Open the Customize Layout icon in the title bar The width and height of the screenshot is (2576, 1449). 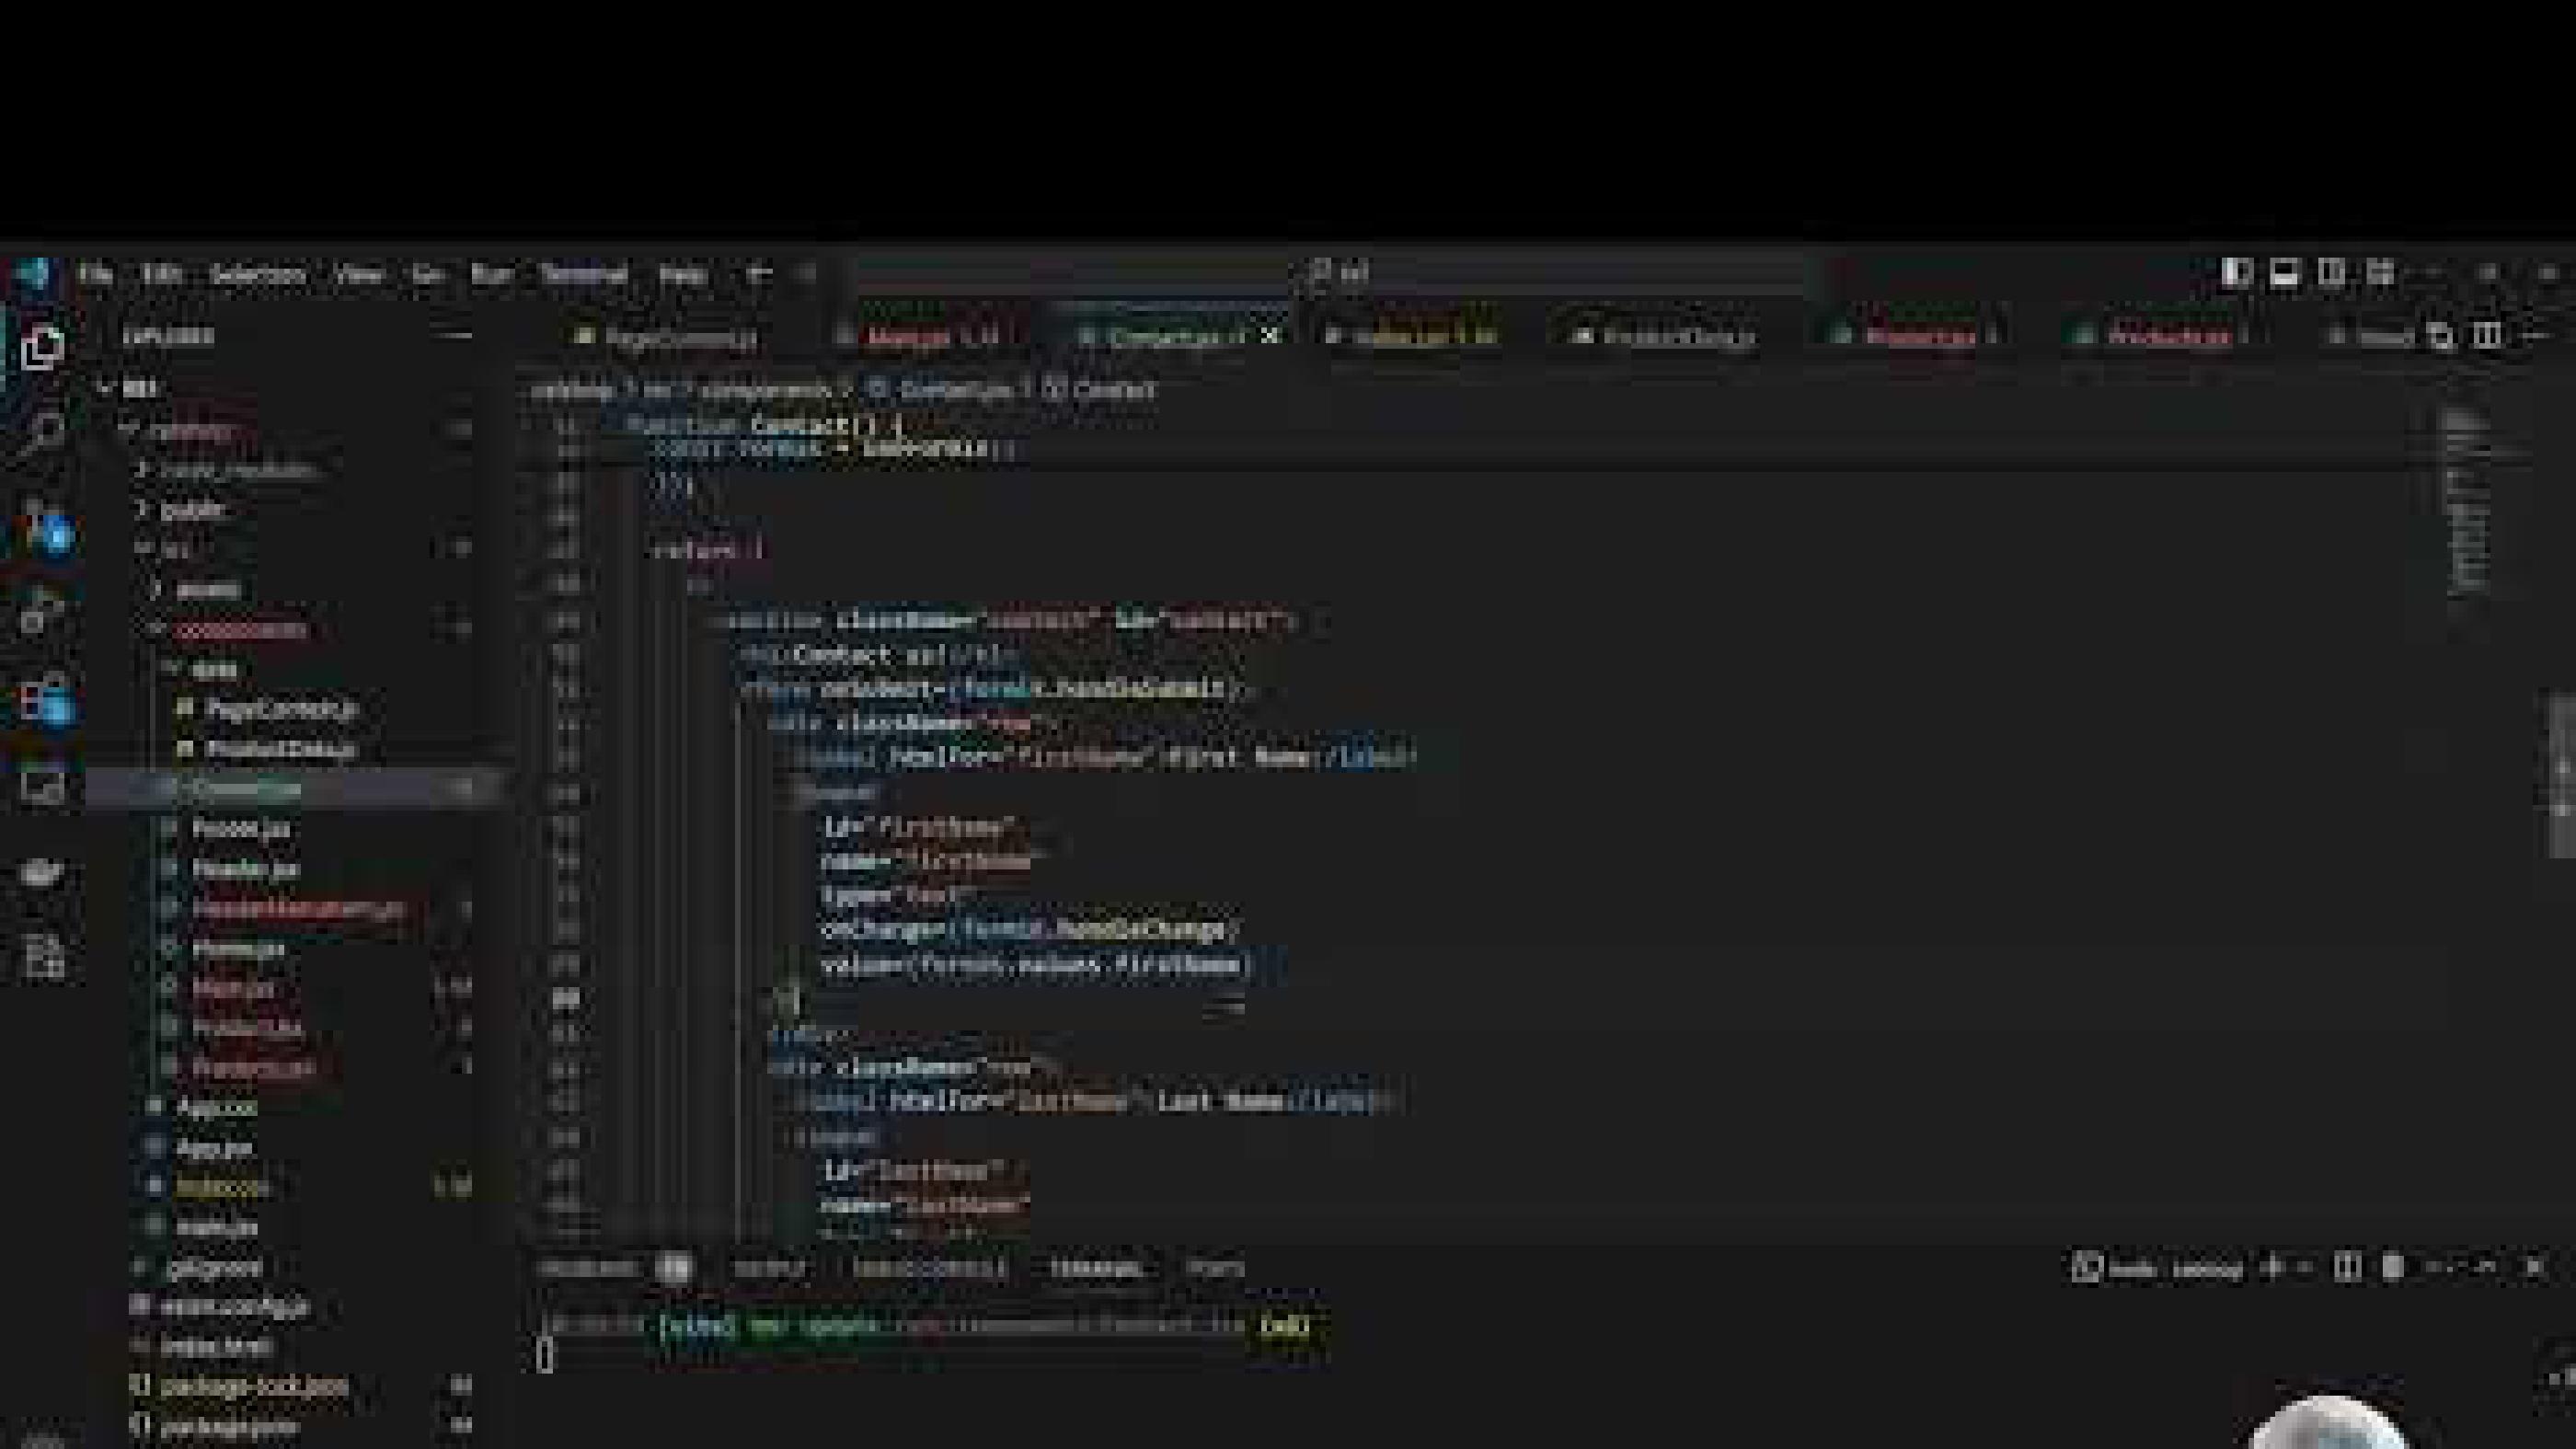click(x=2381, y=273)
